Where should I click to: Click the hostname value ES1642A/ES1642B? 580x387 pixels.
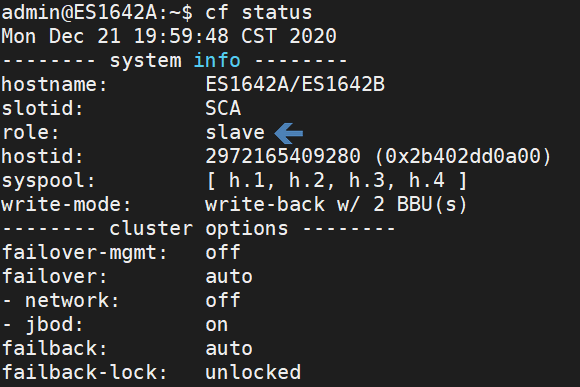pyautogui.click(x=295, y=84)
